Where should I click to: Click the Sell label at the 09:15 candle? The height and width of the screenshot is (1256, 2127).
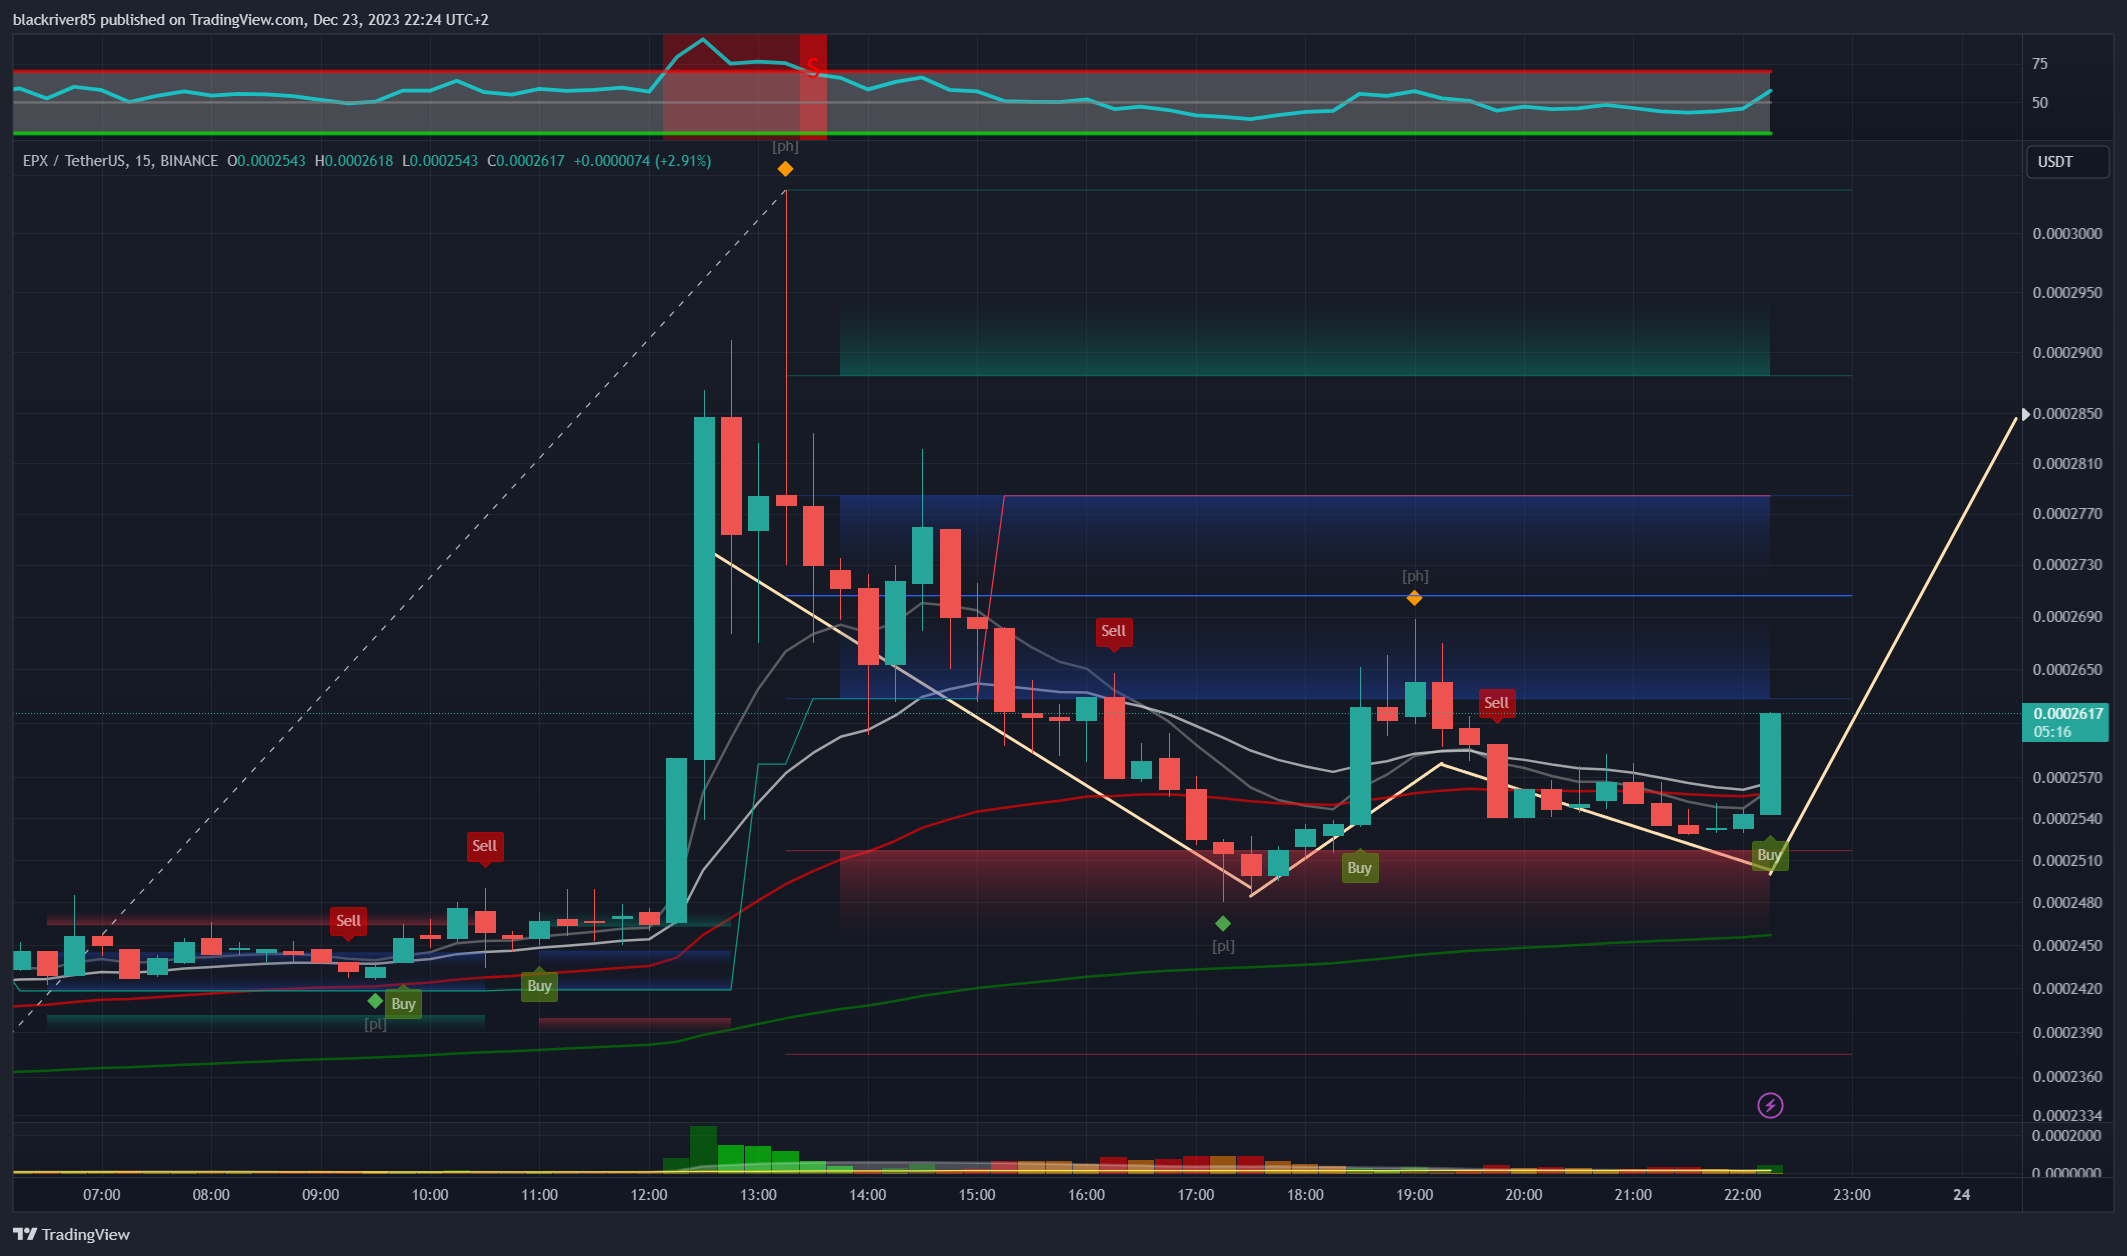(x=348, y=921)
